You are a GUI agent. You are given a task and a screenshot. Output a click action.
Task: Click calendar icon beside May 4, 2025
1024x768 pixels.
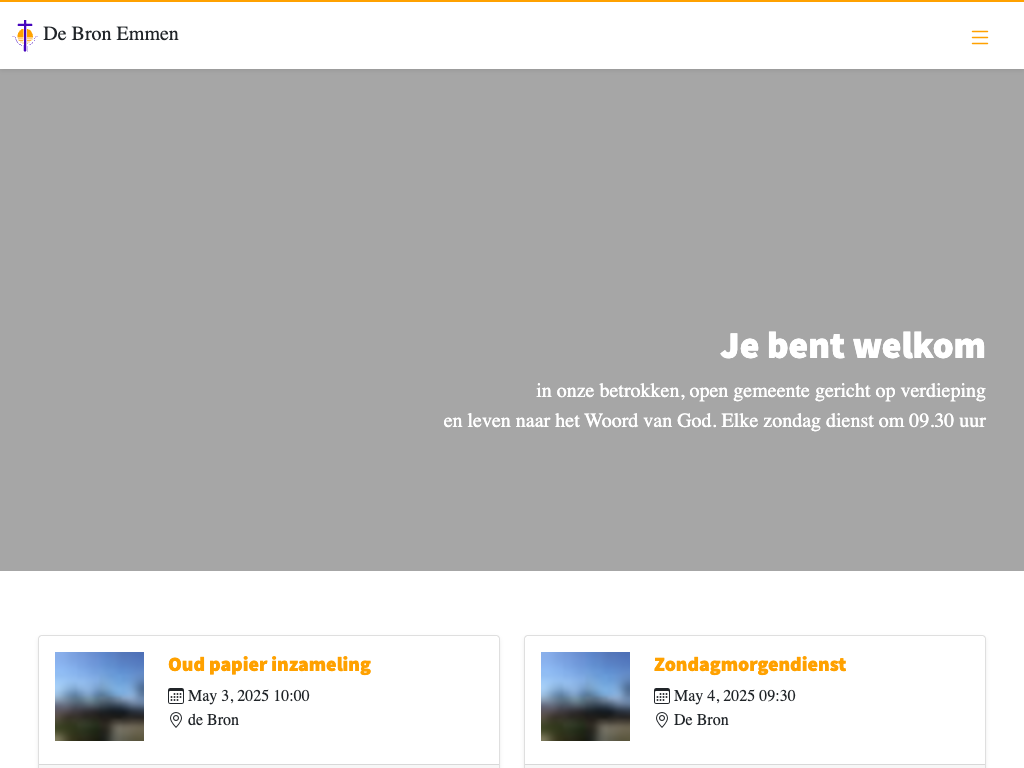pos(662,696)
